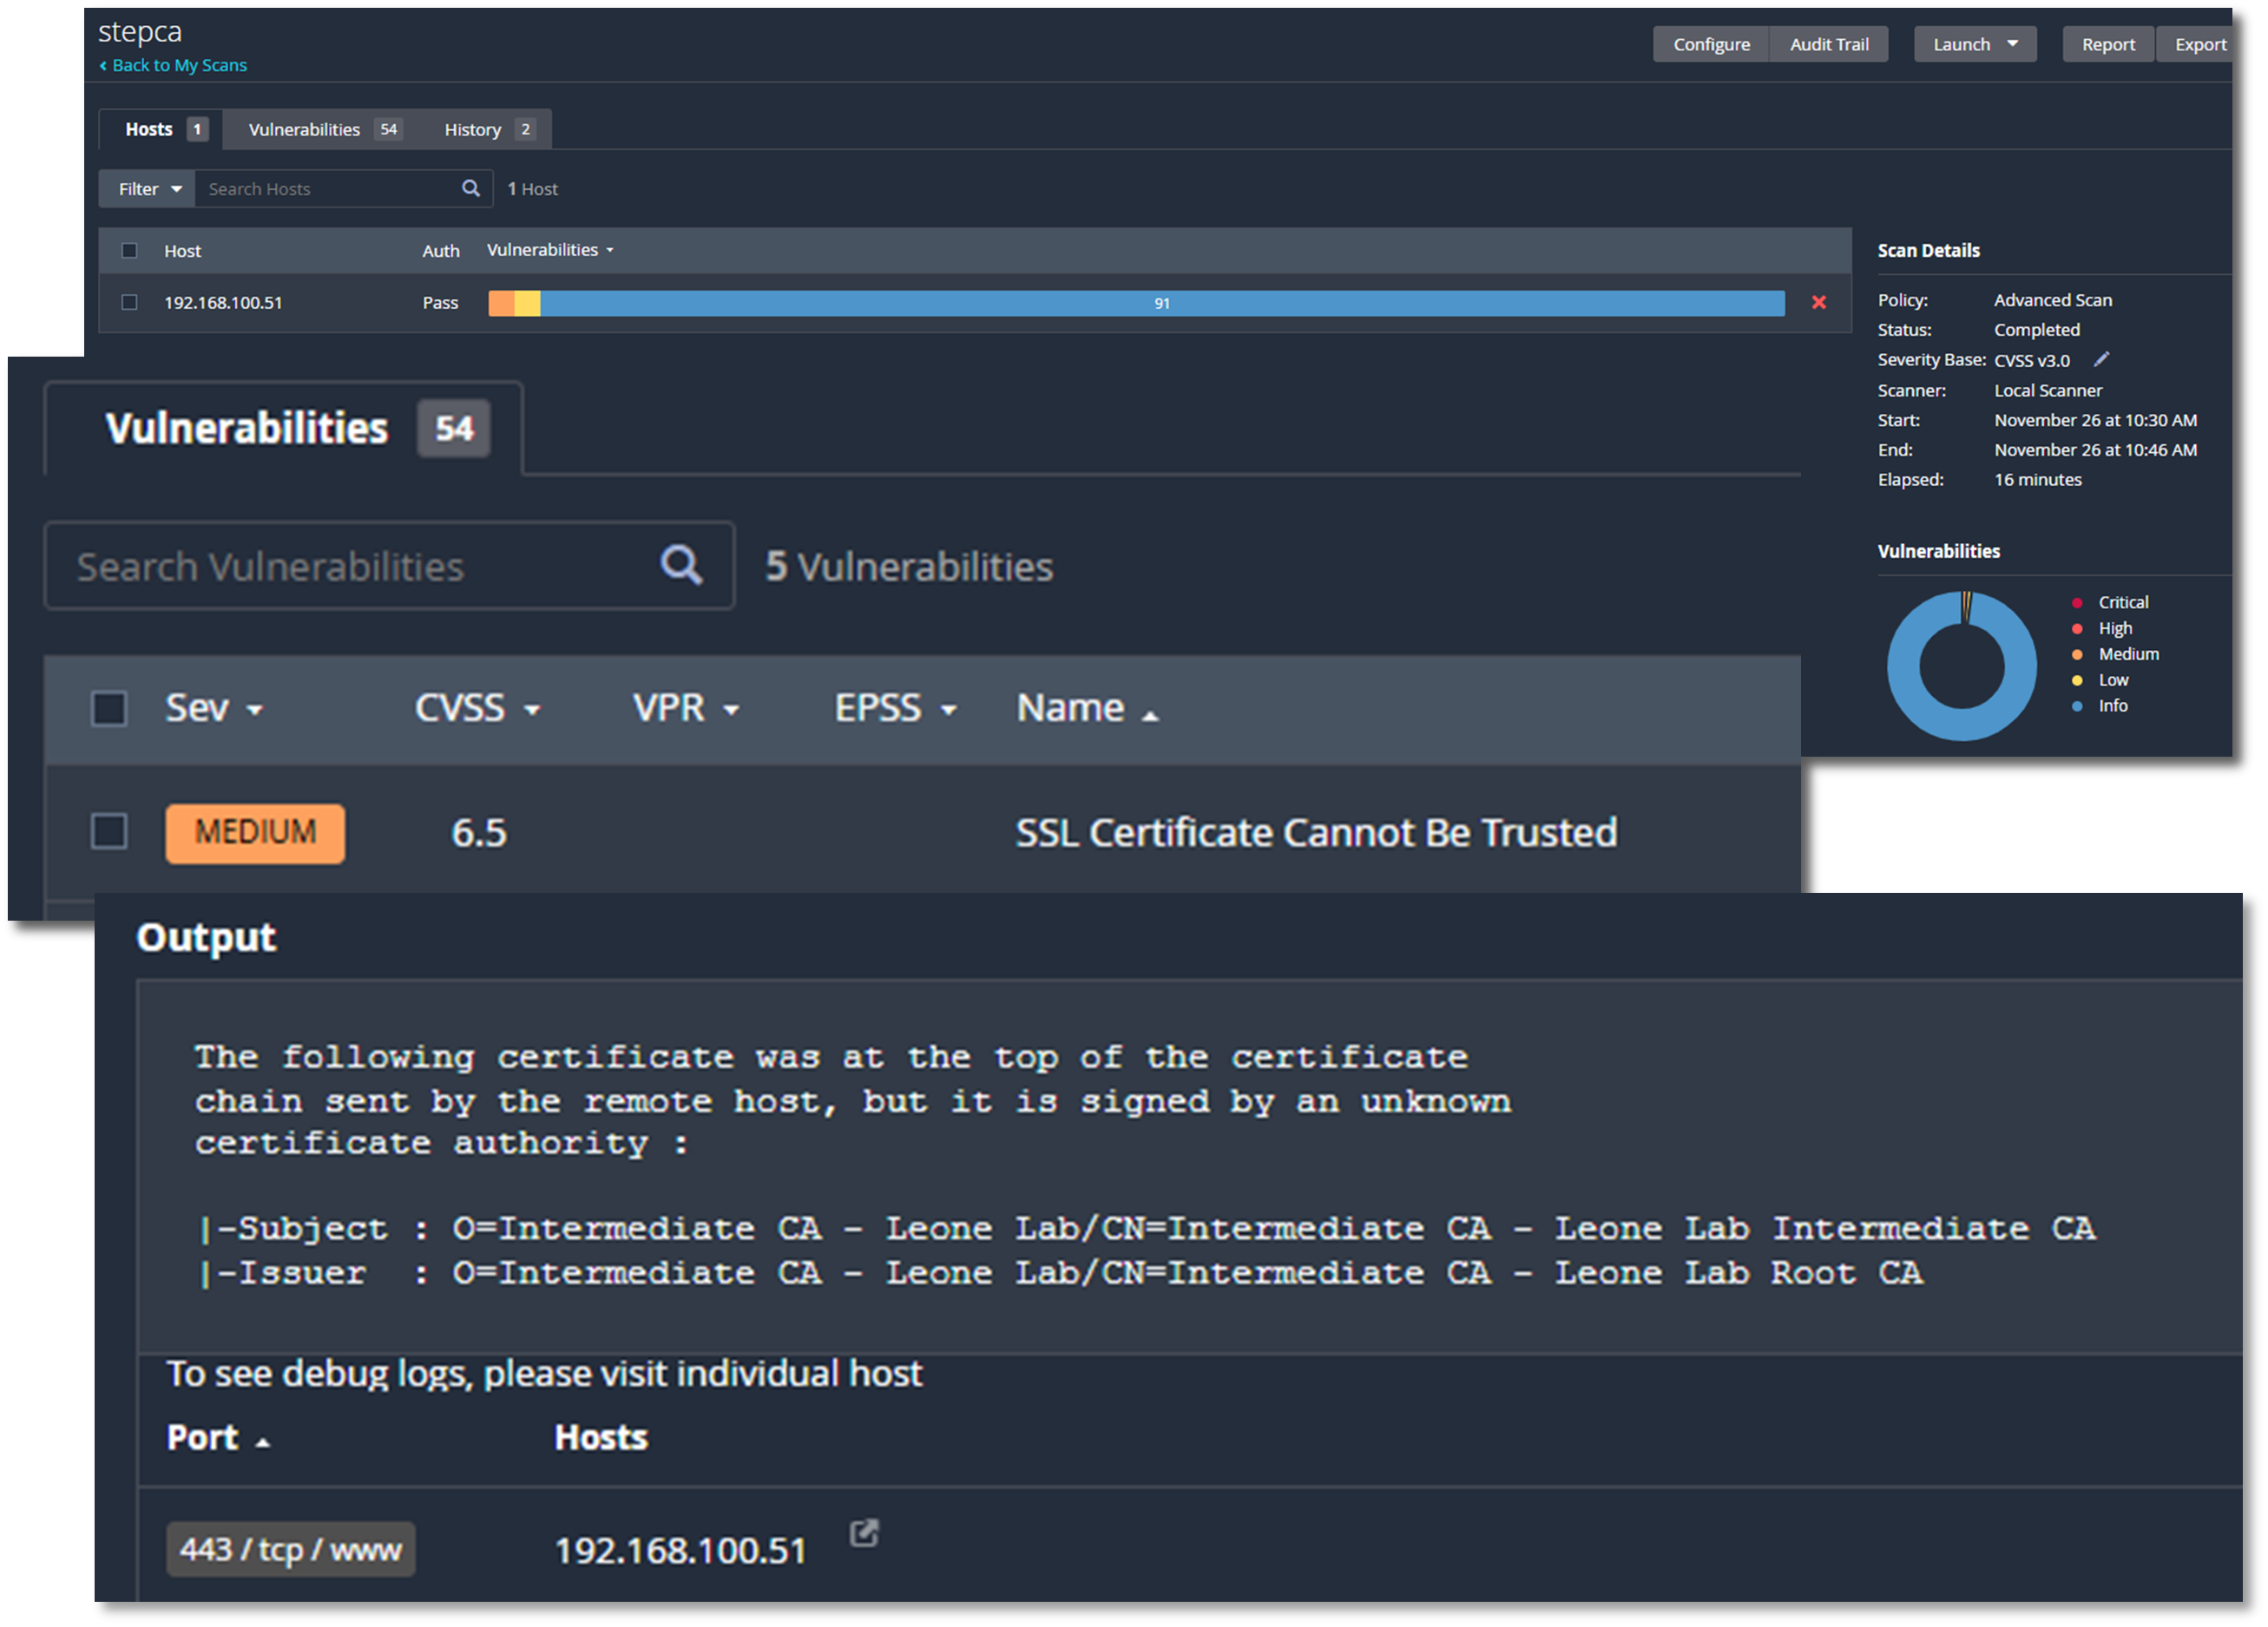Tick the SSL Certificate row checkbox
This screenshot has width=2268, height=1627.
click(x=109, y=831)
